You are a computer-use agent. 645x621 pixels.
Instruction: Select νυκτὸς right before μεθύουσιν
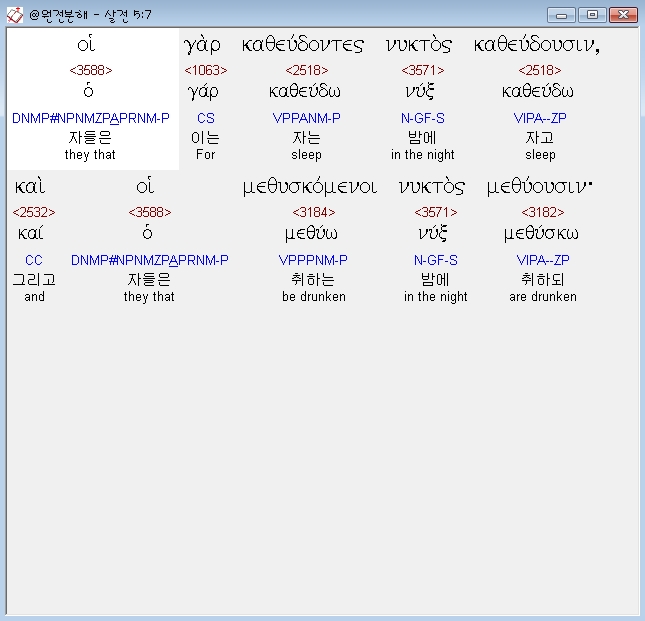click(432, 187)
